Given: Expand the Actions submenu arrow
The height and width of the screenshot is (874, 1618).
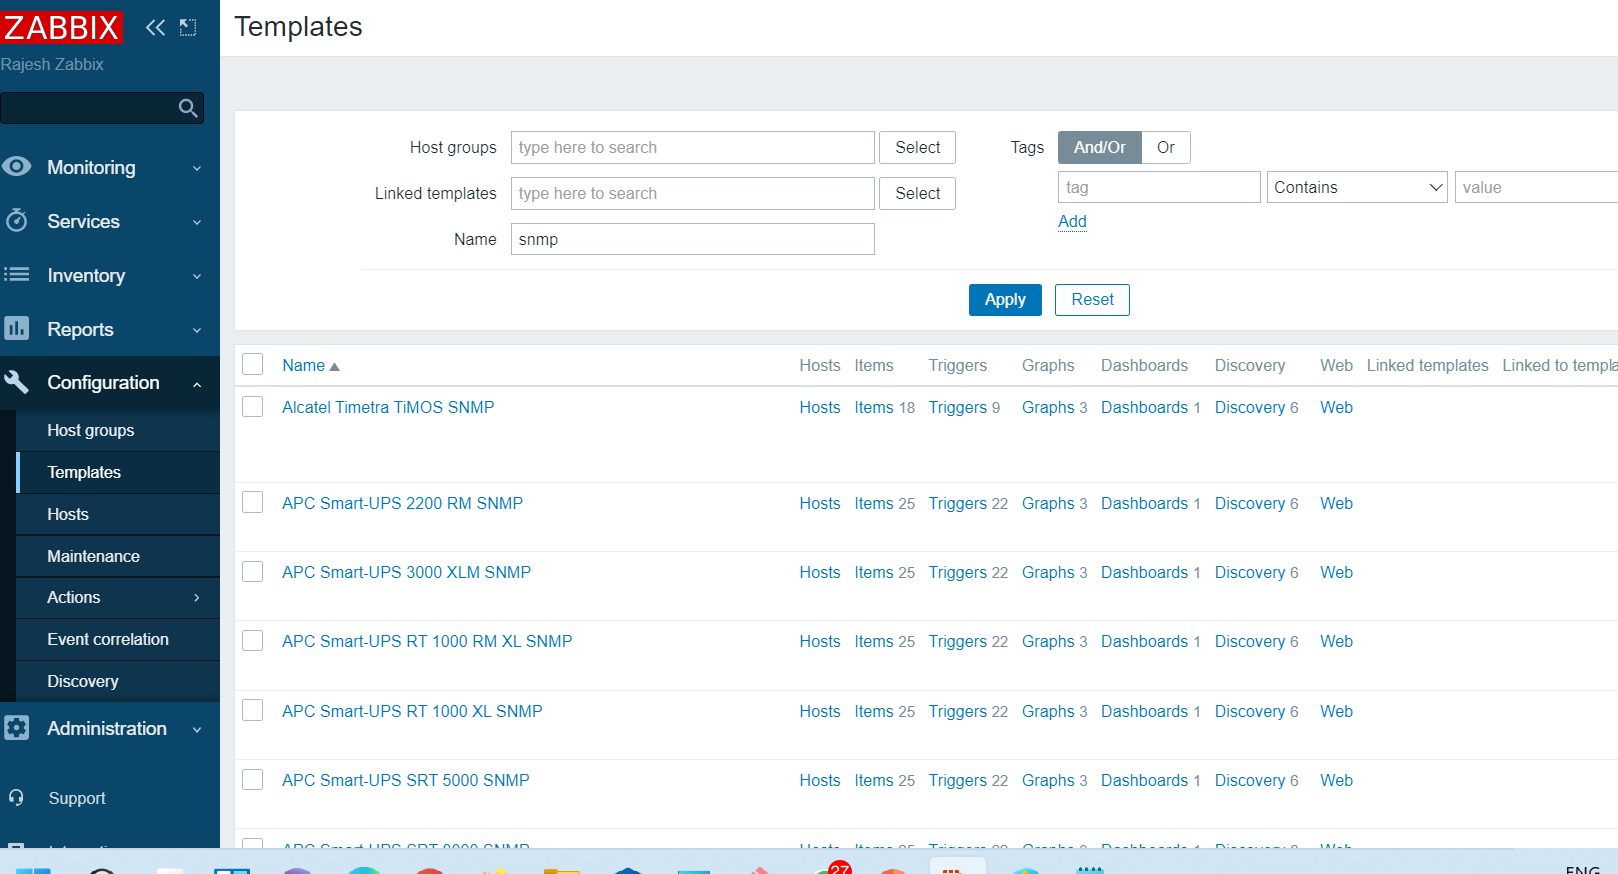Looking at the screenshot, I should [x=196, y=597].
